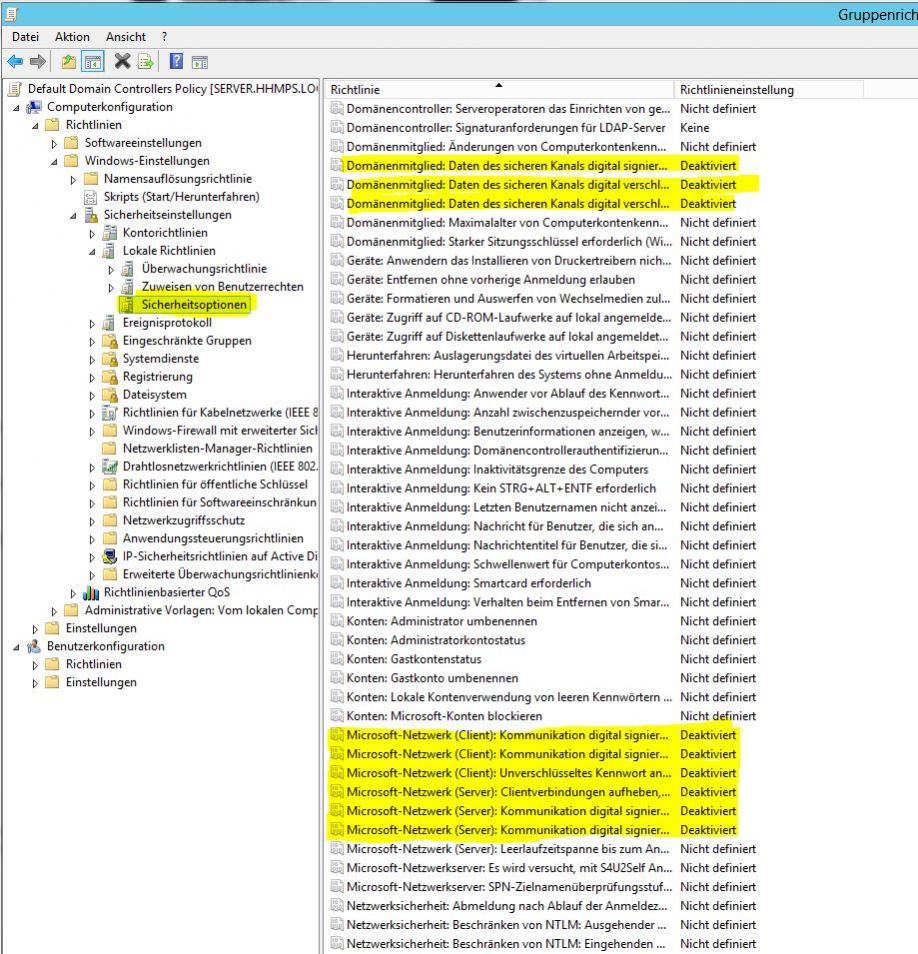This screenshot has width=918, height=954.
Task: Click the Benutzerkonfiguration user icon
Action: tap(34, 646)
